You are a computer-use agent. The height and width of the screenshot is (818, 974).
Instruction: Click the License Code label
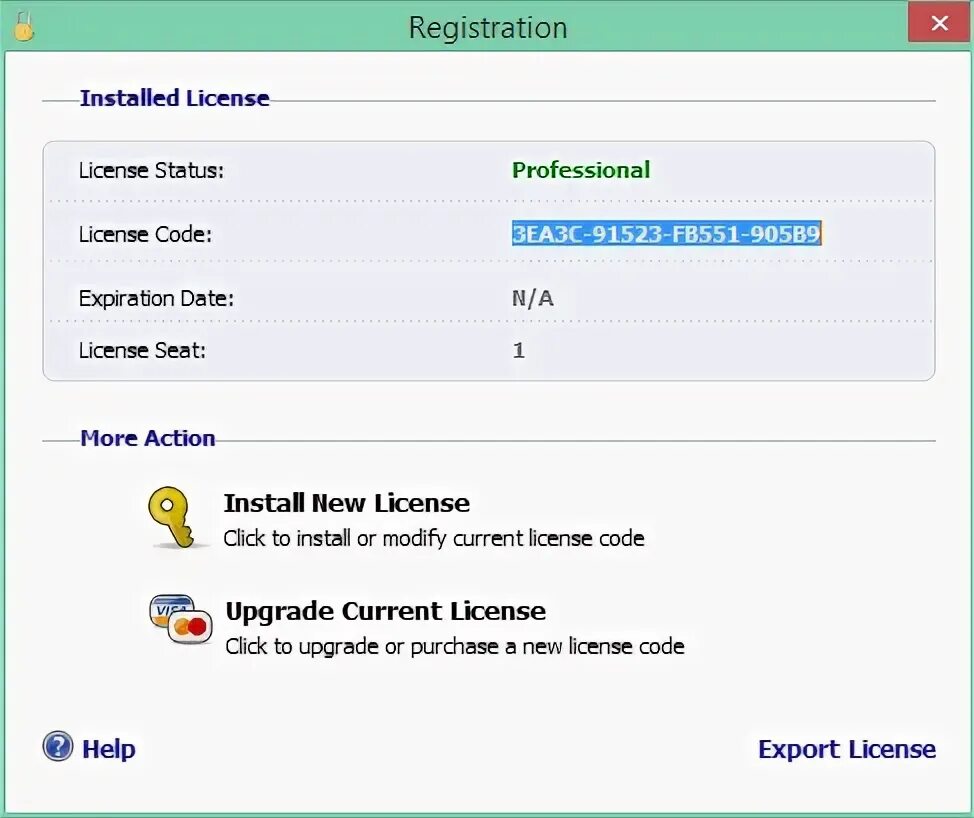[145, 234]
